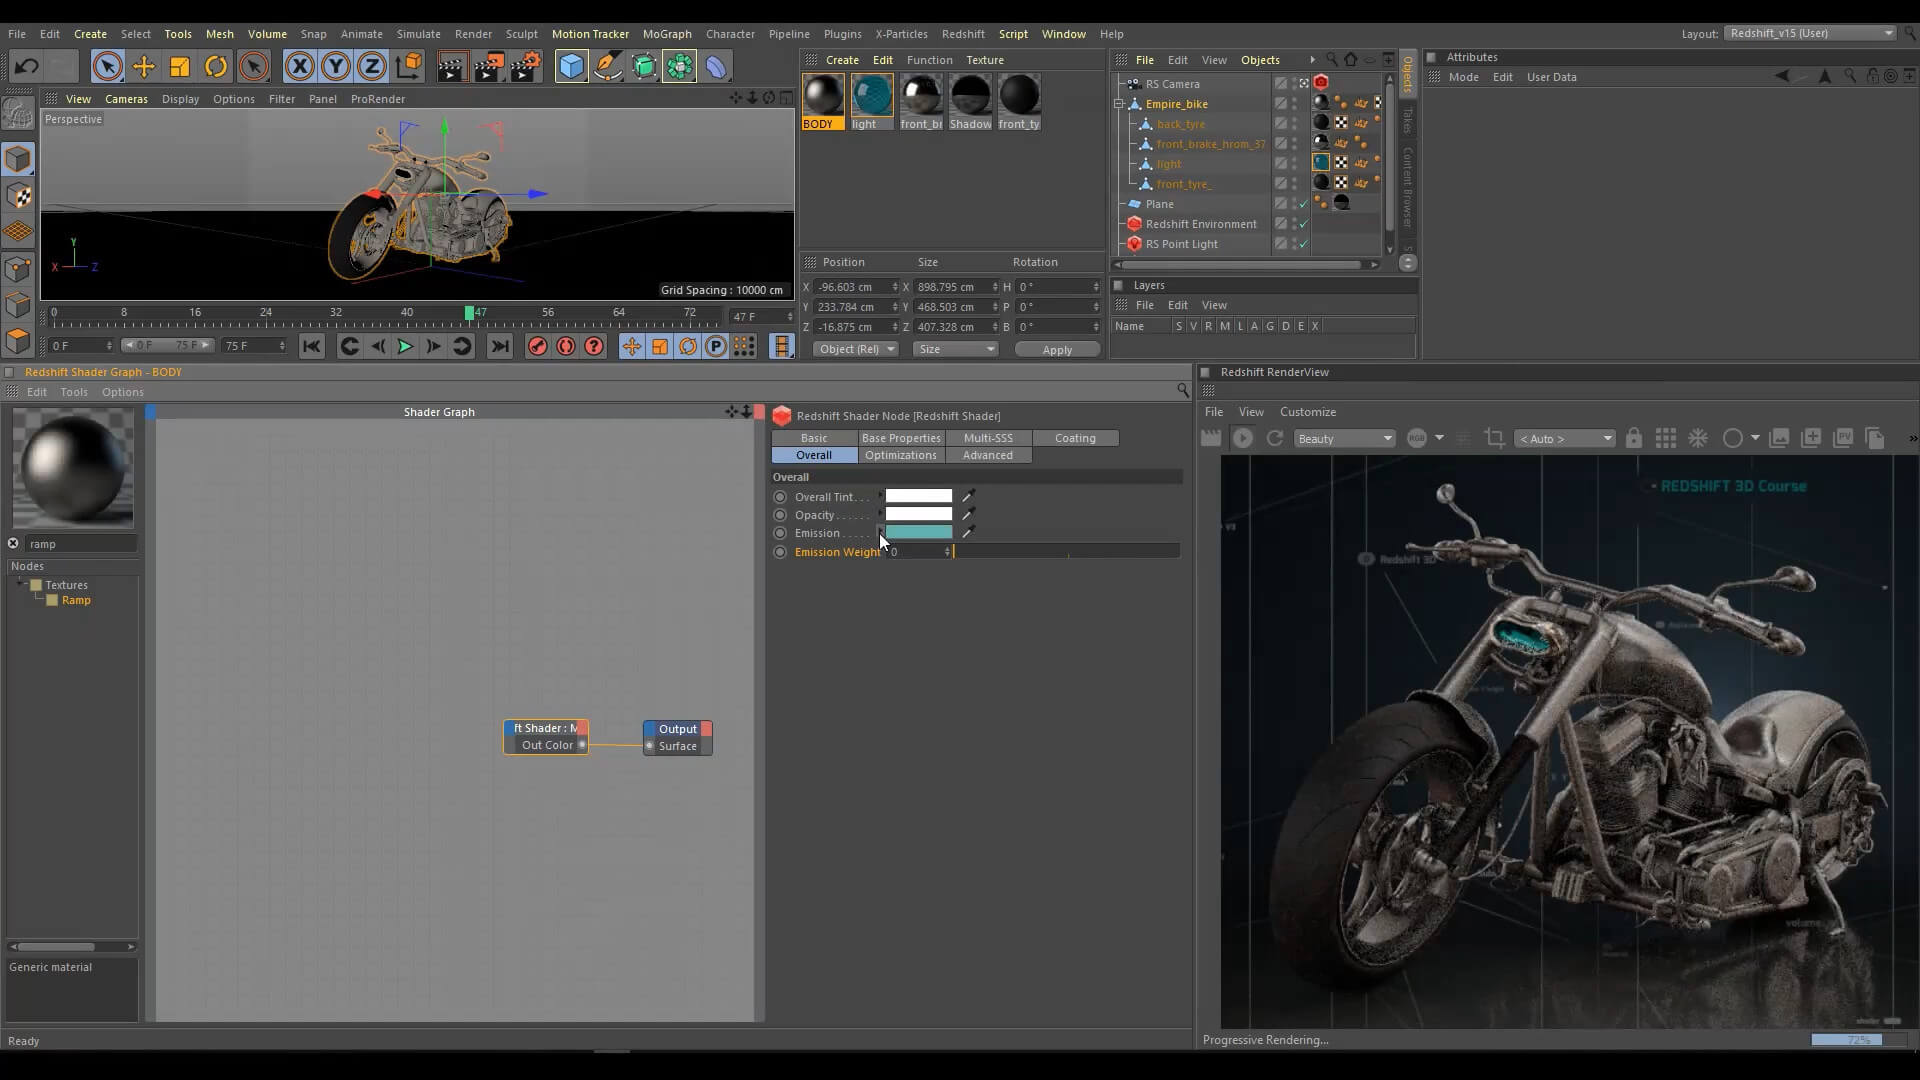The width and height of the screenshot is (1920, 1080).
Task: Jump to the start of animation
Action: coord(311,347)
